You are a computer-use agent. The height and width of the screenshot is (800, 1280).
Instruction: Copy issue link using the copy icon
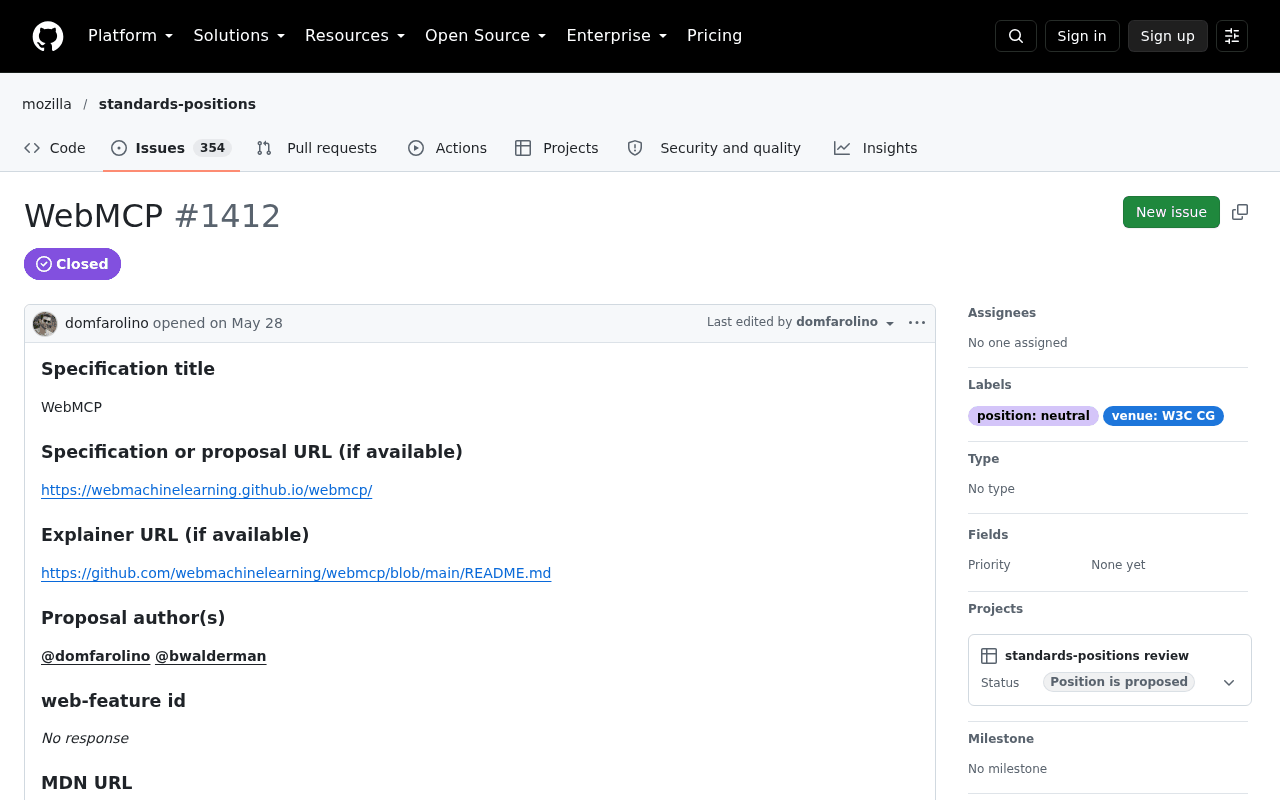point(1240,212)
